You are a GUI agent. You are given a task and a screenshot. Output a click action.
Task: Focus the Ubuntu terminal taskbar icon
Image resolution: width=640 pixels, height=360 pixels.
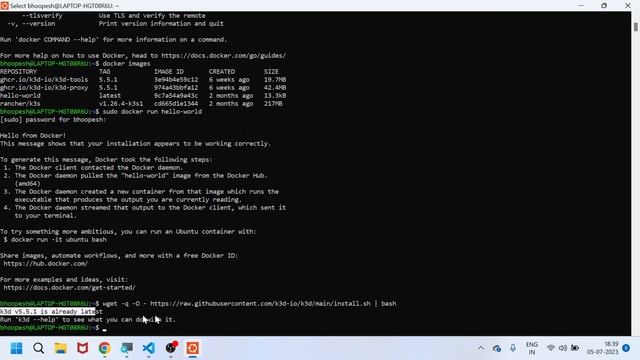click(x=193, y=348)
